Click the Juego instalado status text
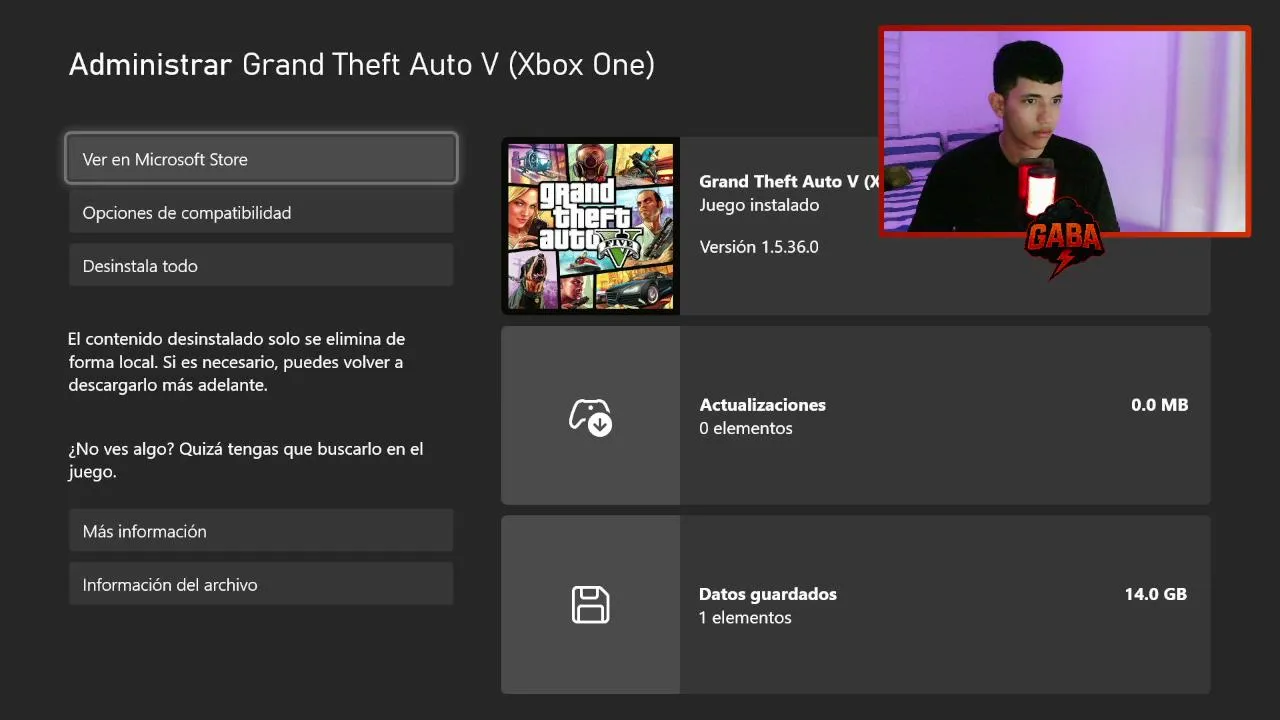Viewport: 1280px width, 720px height. click(x=759, y=205)
